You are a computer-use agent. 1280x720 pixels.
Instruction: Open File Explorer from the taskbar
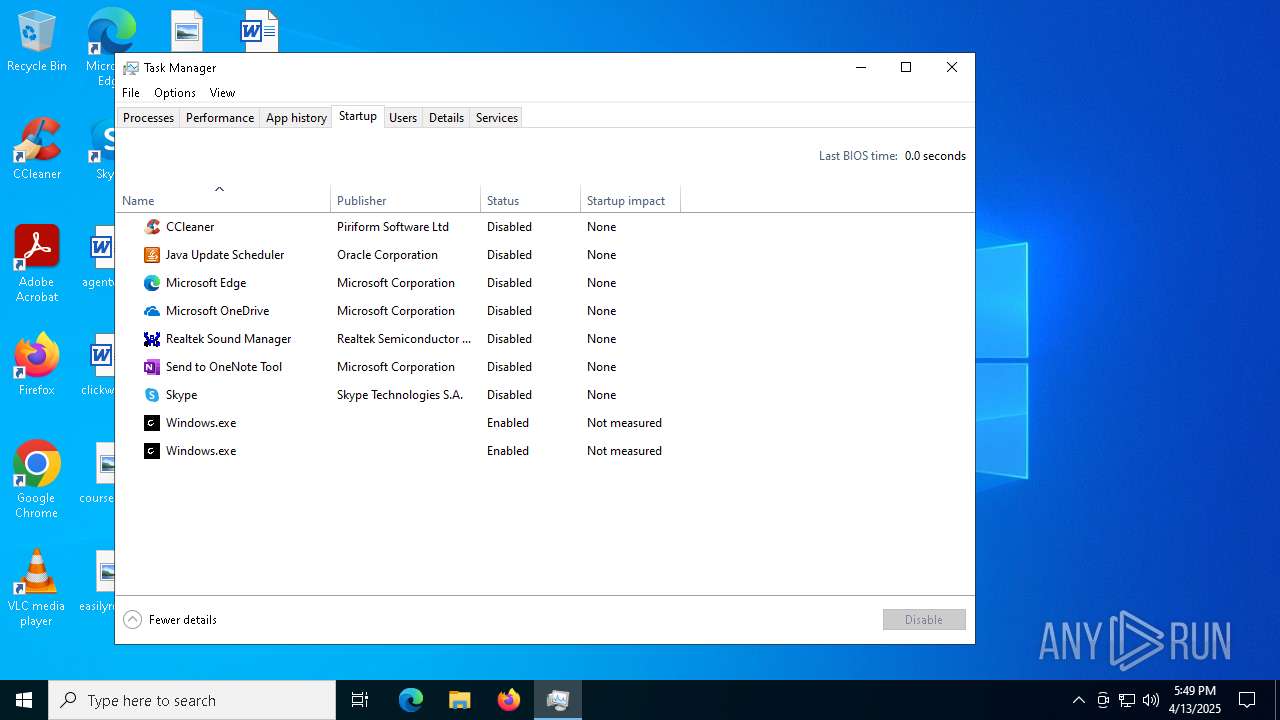[x=460, y=700]
